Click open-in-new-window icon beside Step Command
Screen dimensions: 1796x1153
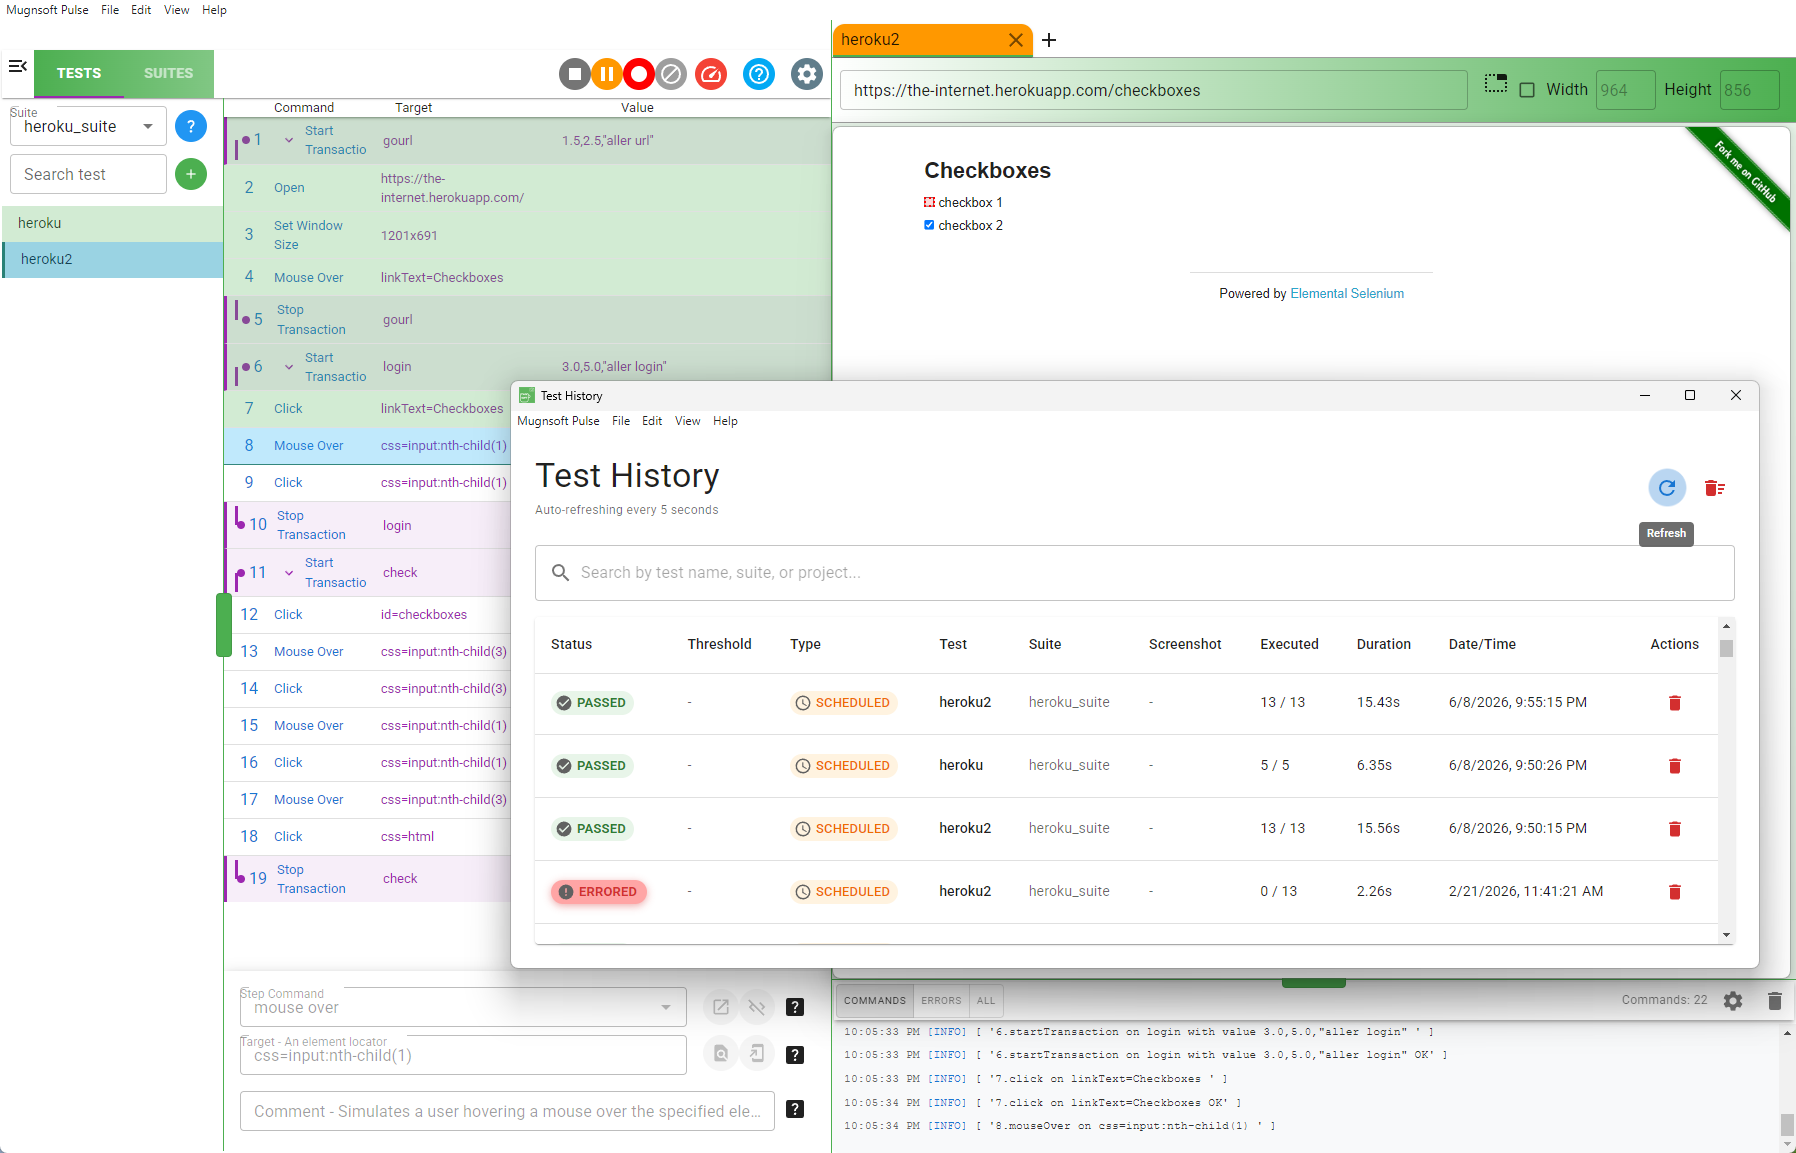(720, 1007)
